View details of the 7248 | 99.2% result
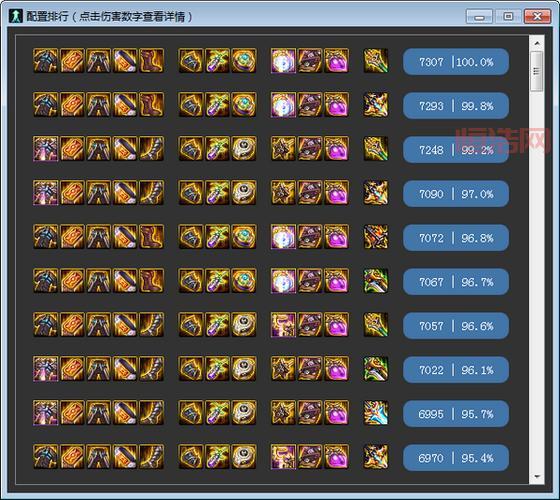The image size is (560, 500). [456, 150]
